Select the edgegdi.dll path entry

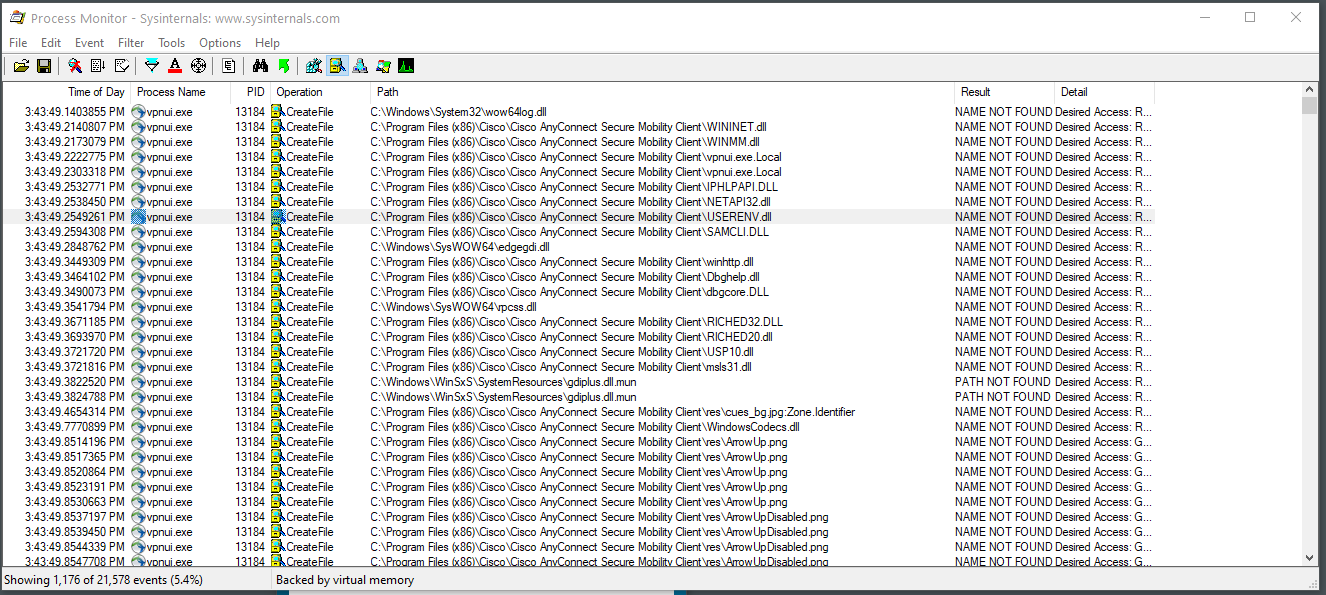(x=460, y=247)
